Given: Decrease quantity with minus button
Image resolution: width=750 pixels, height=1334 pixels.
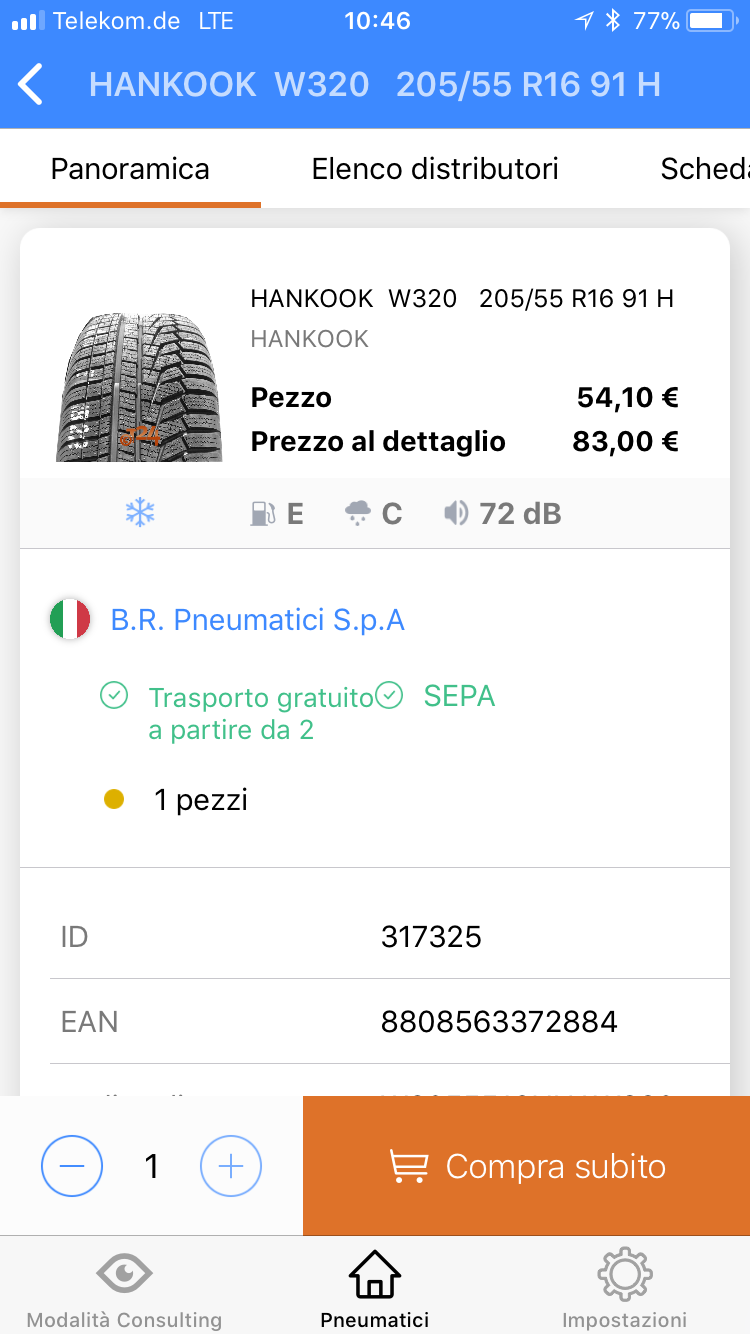Looking at the screenshot, I should (72, 1166).
